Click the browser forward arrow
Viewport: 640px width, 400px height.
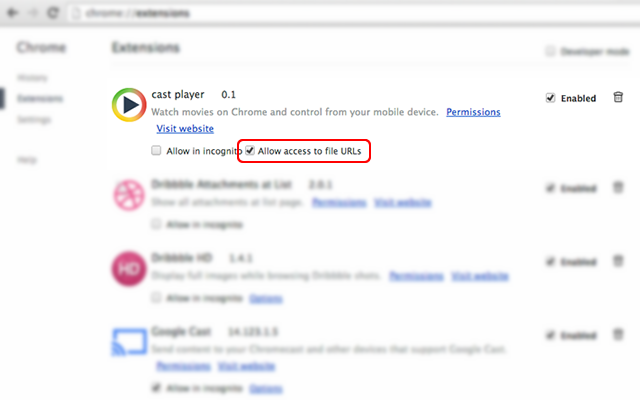point(33,13)
